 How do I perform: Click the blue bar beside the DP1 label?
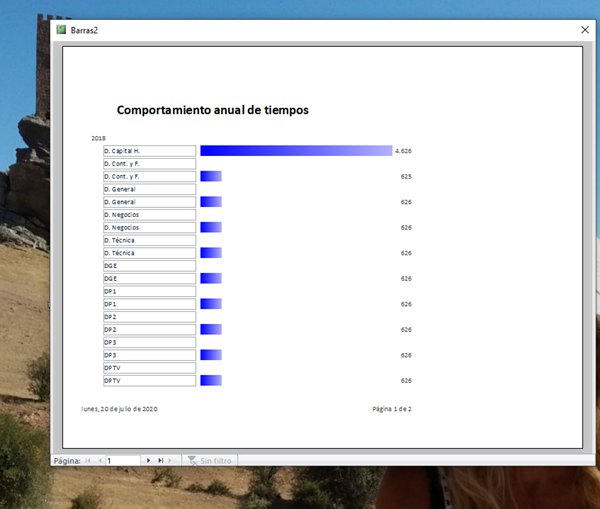coord(211,304)
